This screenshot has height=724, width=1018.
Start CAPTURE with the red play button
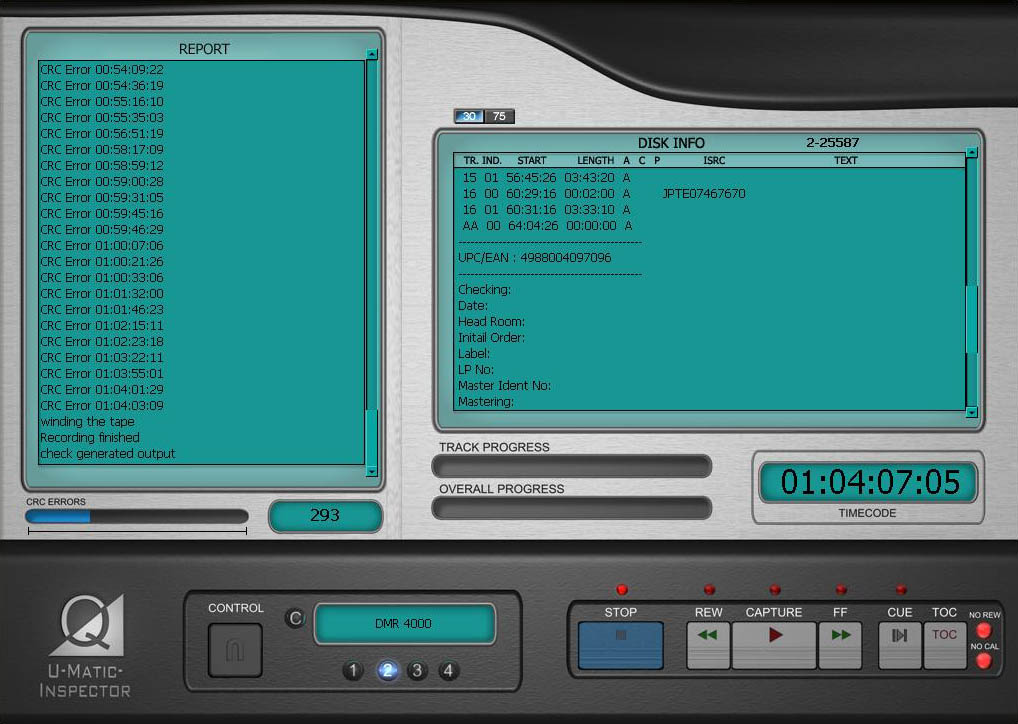774,645
